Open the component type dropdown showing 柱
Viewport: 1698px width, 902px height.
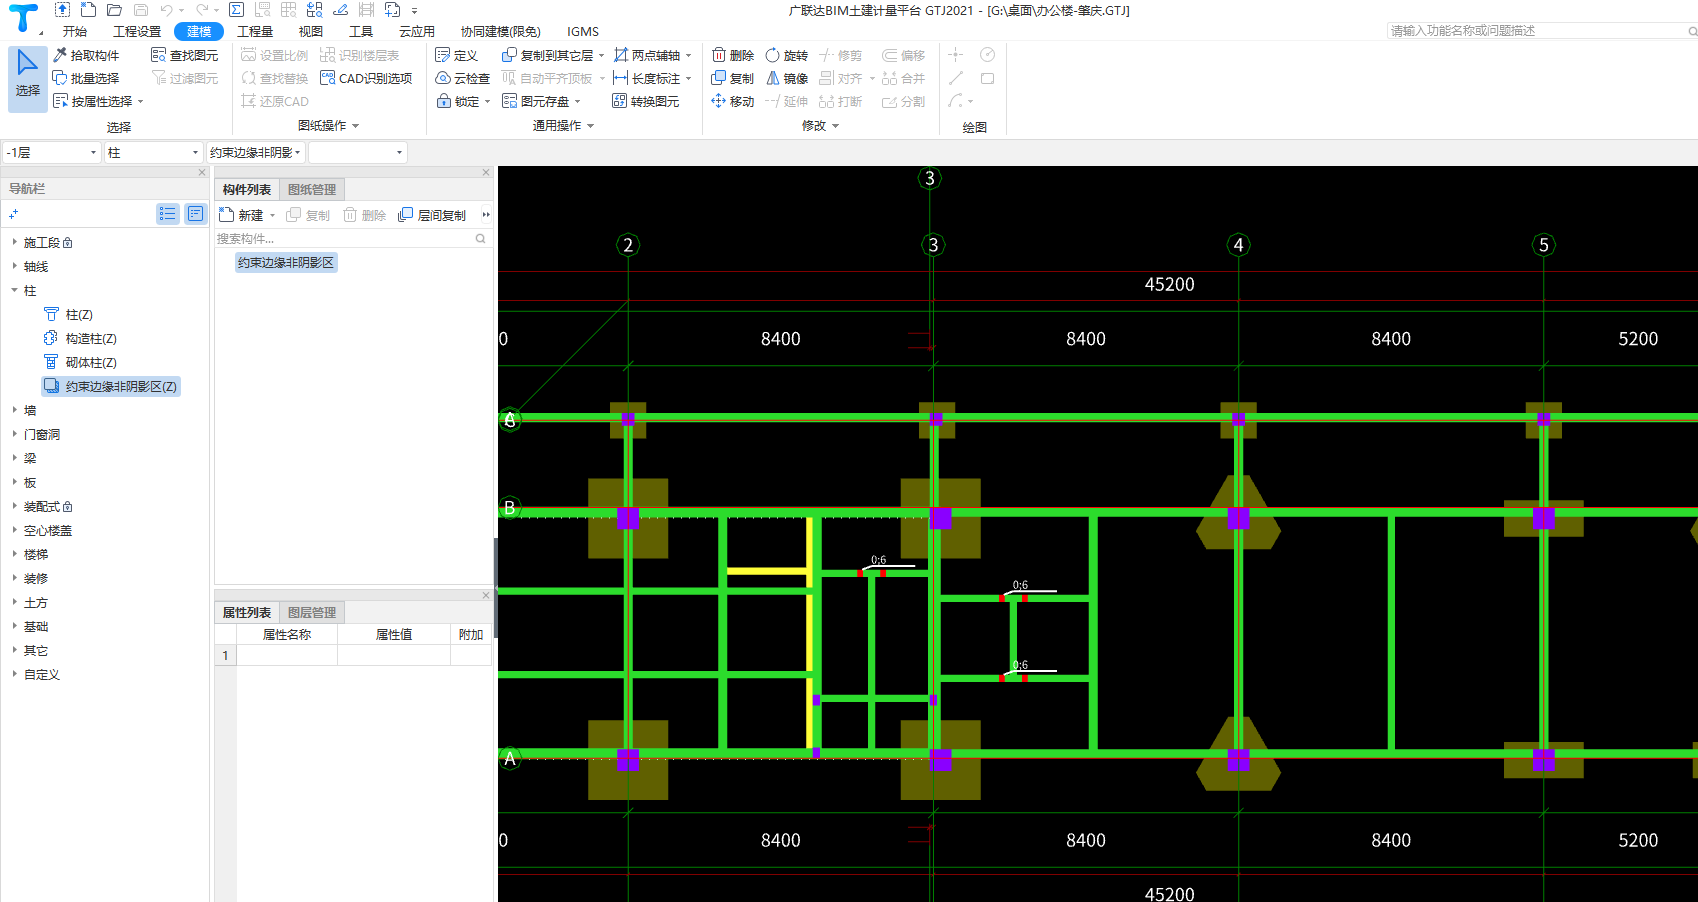pos(154,152)
